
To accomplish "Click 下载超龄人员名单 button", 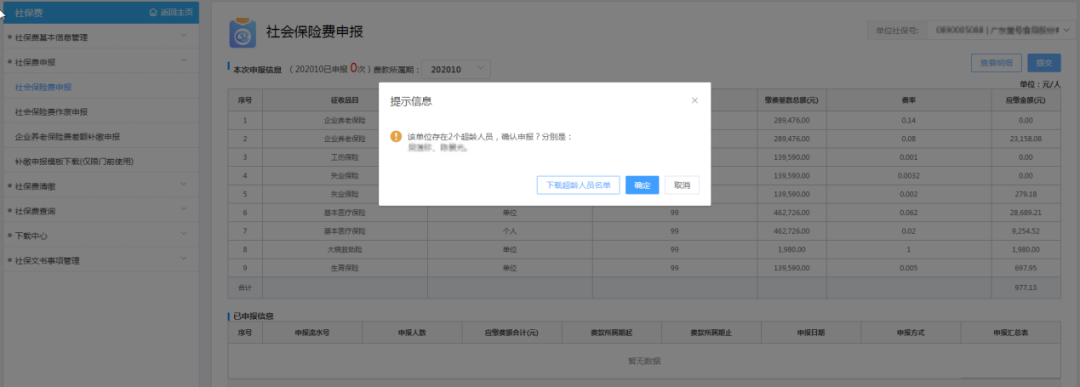I will pos(578,185).
